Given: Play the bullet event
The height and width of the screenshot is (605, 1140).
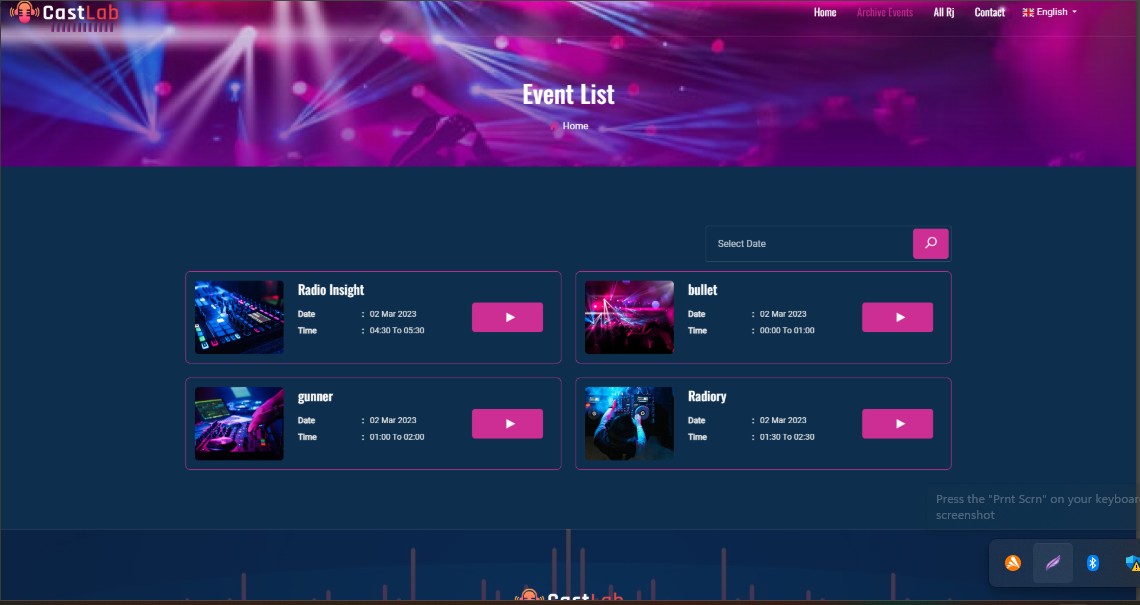Looking at the screenshot, I should [x=897, y=317].
